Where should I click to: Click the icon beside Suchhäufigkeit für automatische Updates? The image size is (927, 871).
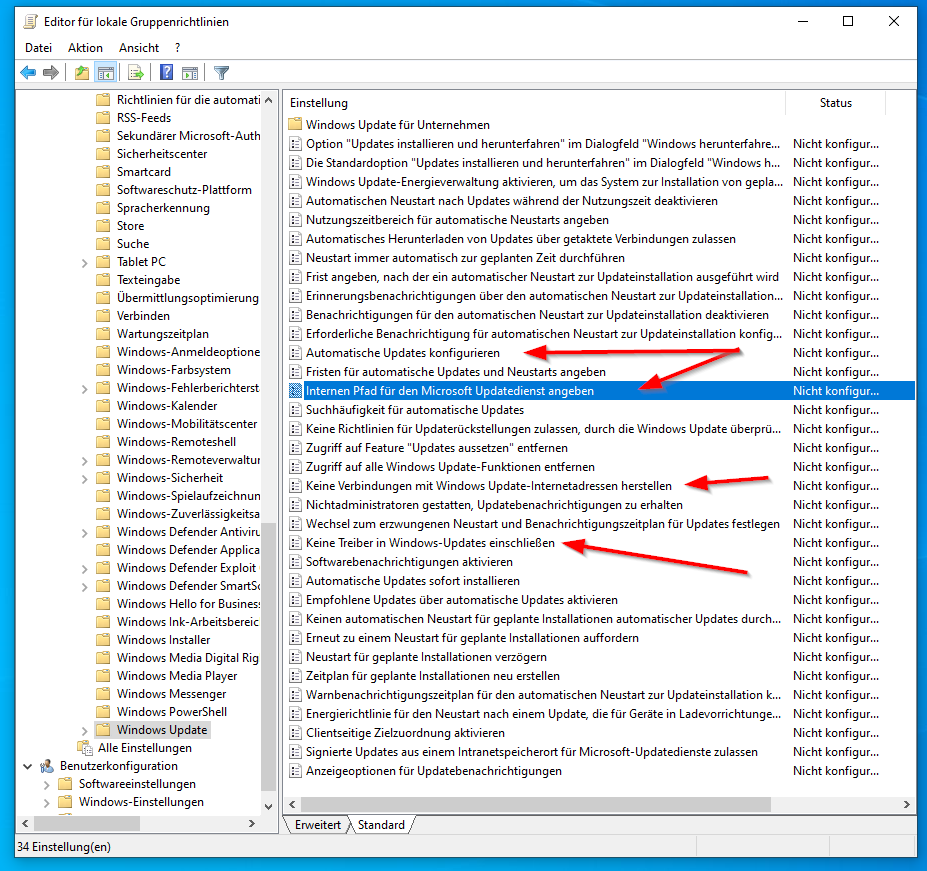295,410
